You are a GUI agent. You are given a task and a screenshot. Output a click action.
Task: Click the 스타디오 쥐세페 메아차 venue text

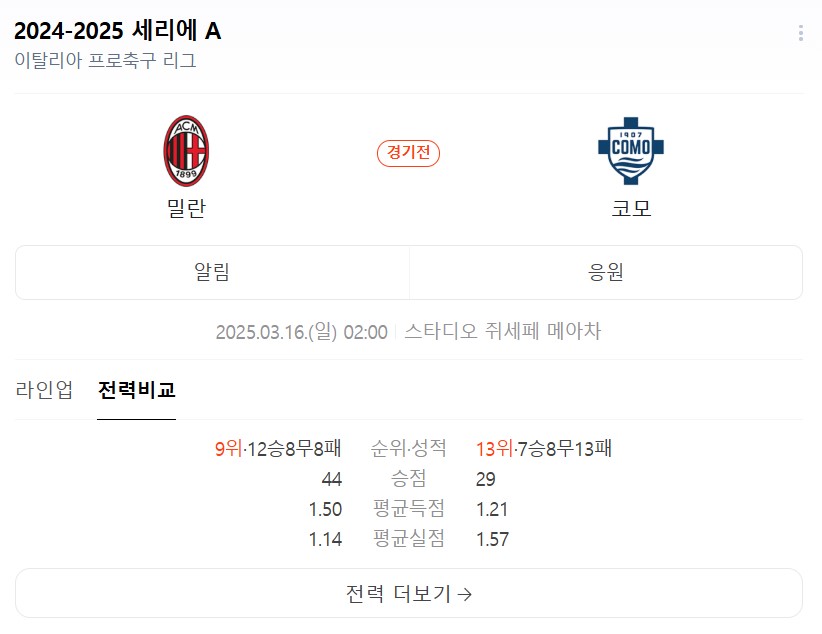(x=502, y=331)
